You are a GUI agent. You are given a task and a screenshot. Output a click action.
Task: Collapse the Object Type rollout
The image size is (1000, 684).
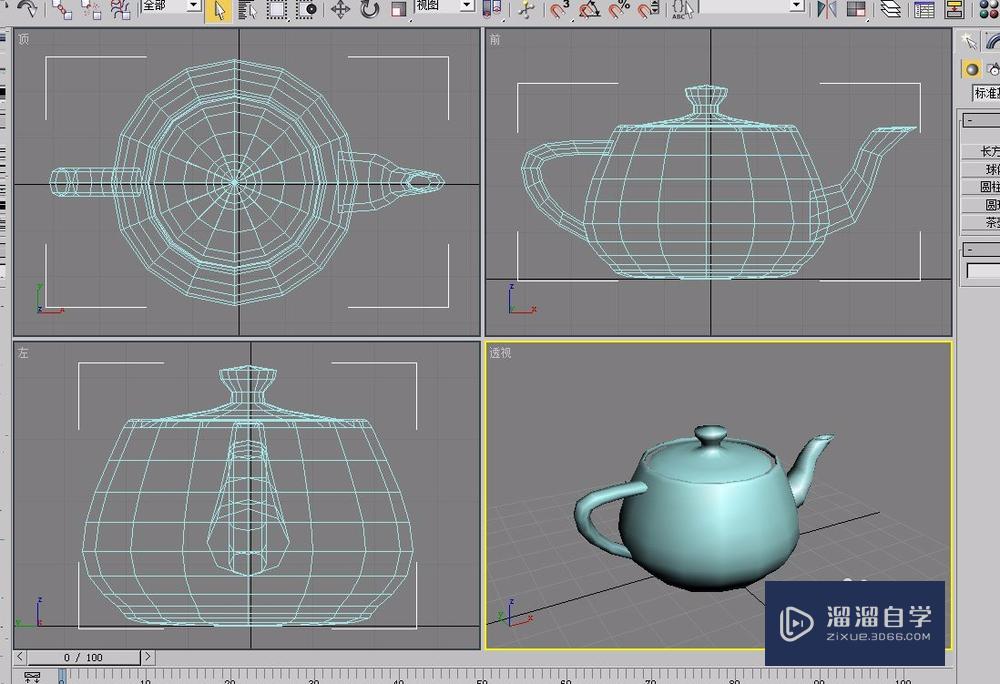981,120
